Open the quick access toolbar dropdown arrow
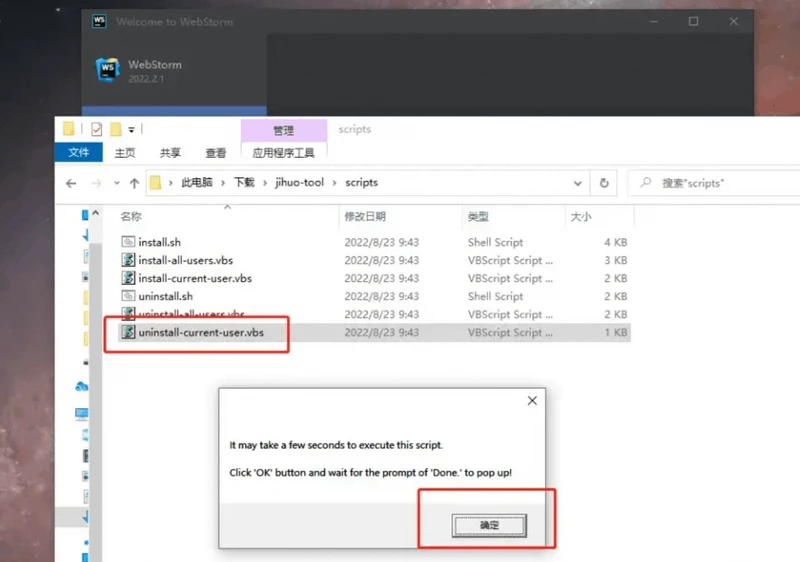Screen dimensions: 800x562 pos(131,129)
